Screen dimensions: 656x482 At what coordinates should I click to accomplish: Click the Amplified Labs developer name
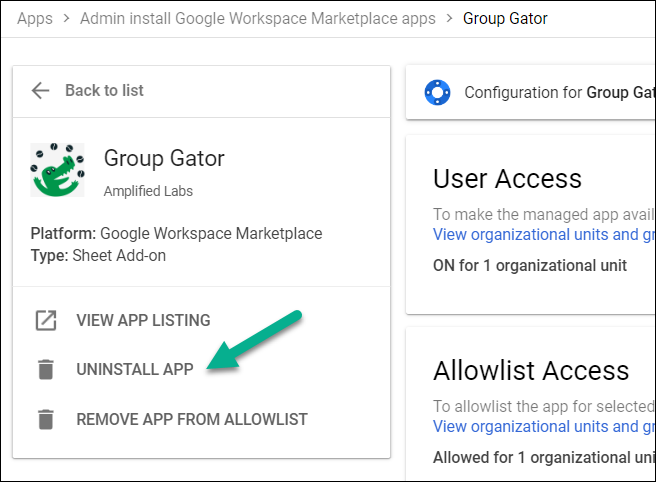click(148, 191)
